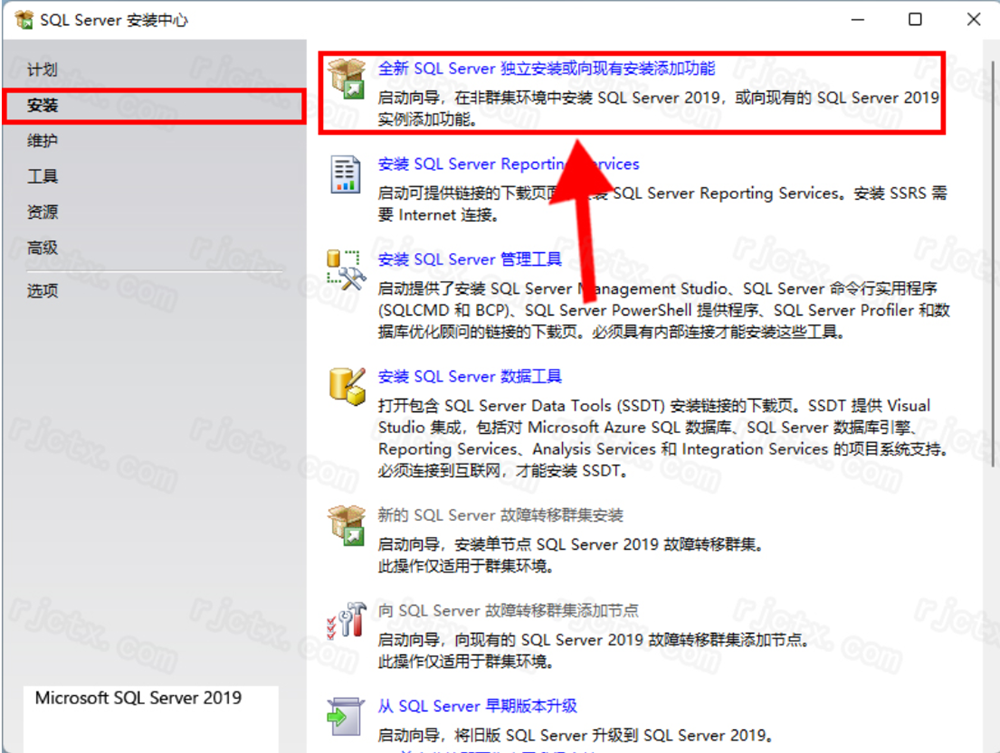Viewport: 1000px width, 753px height.
Task: Select the 安装 sidebar item
Action: pyautogui.click(x=43, y=105)
